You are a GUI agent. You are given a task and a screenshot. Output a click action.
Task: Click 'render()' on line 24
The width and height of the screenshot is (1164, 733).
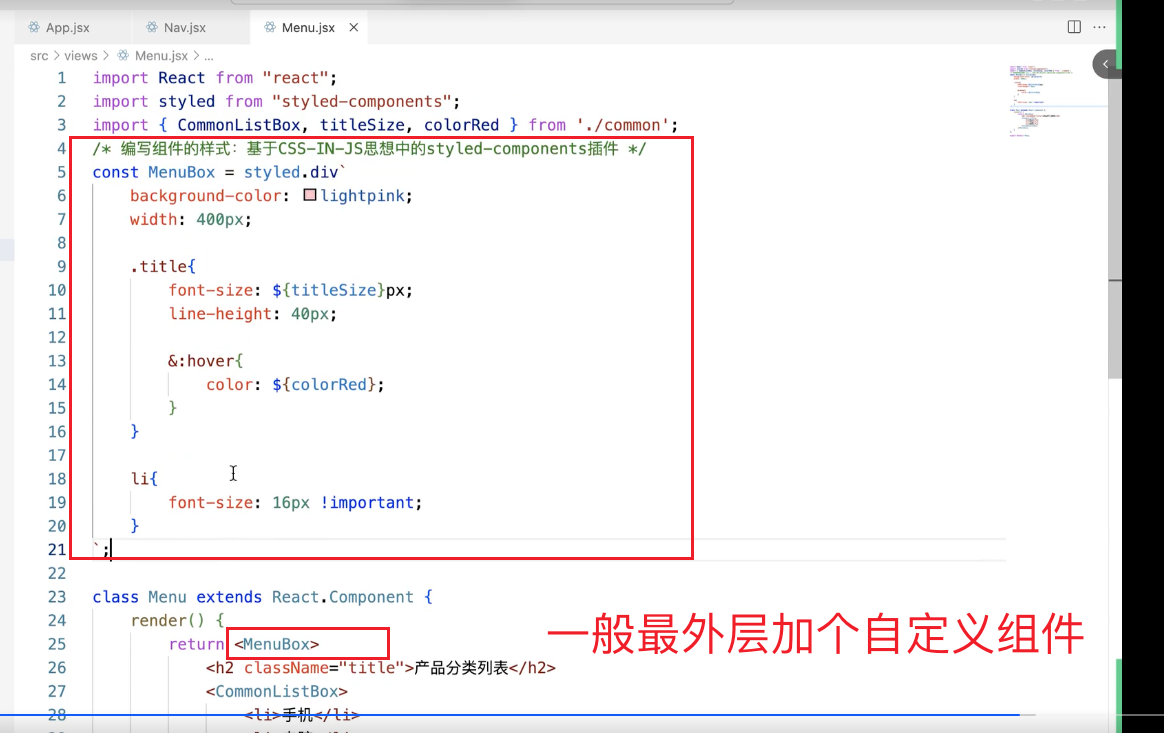(167, 621)
